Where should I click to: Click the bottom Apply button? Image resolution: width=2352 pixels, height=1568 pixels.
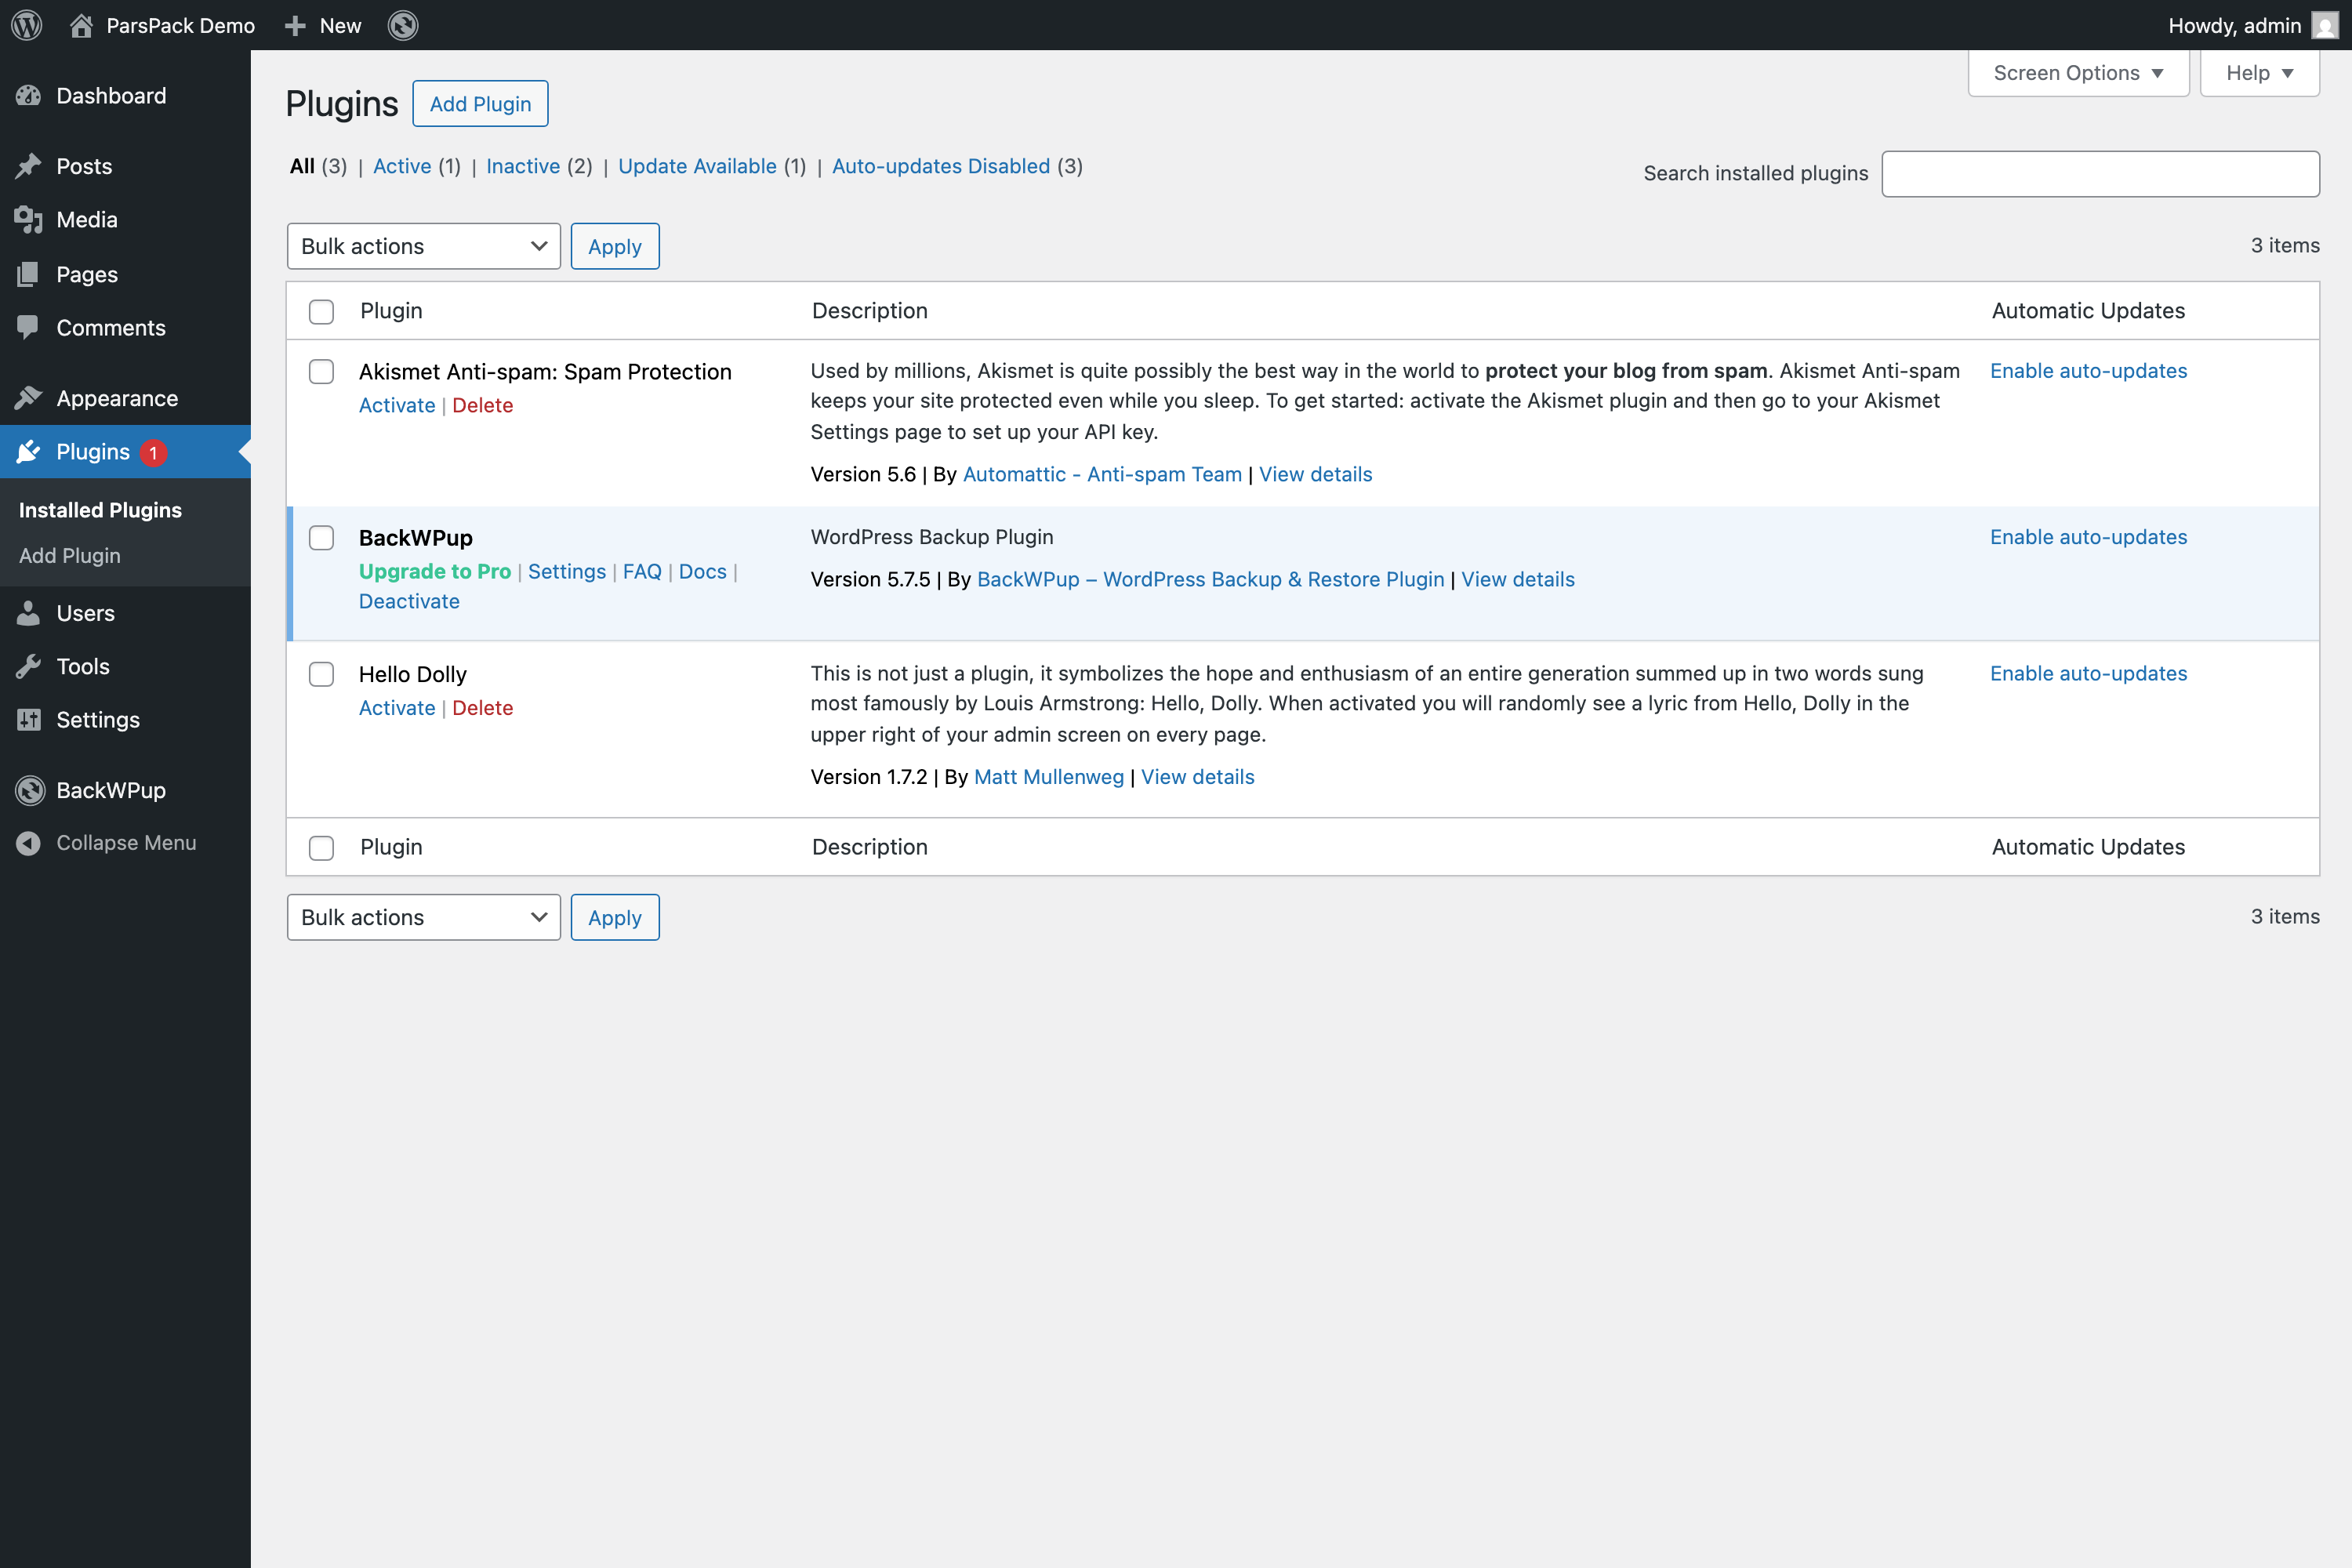pos(615,917)
